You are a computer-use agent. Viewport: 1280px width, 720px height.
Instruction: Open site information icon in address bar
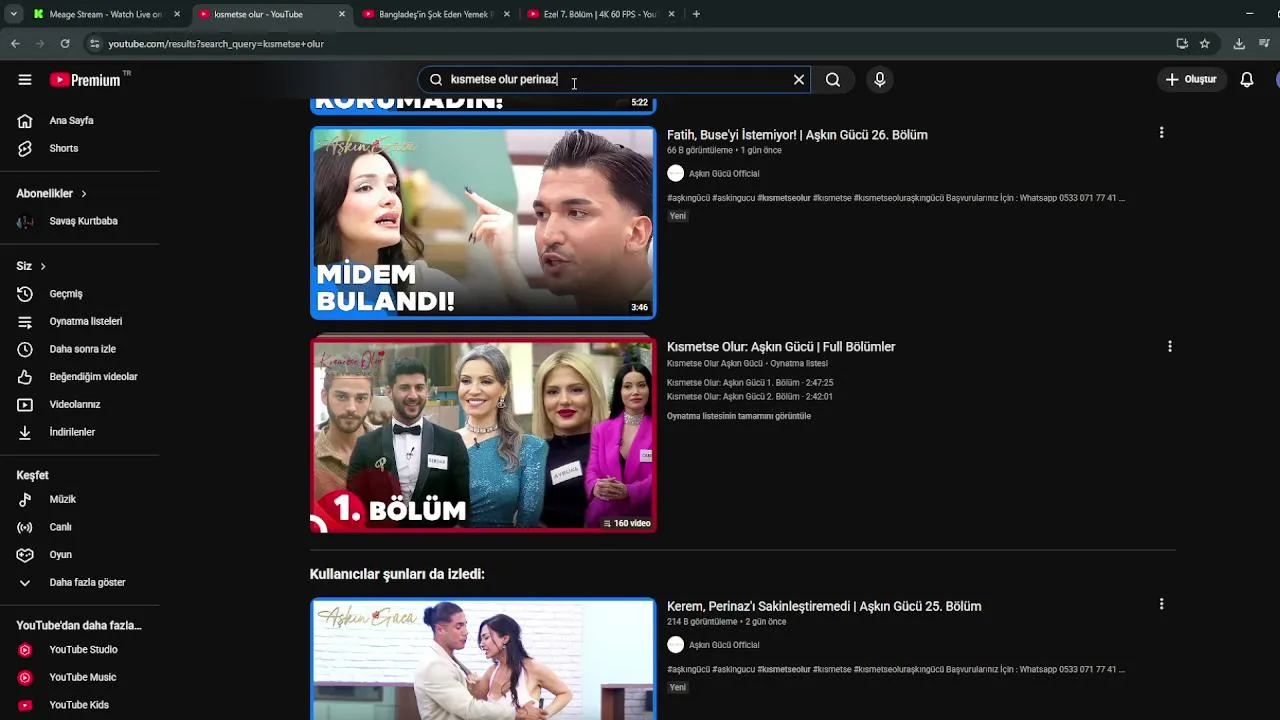click(x=94, y=44)
